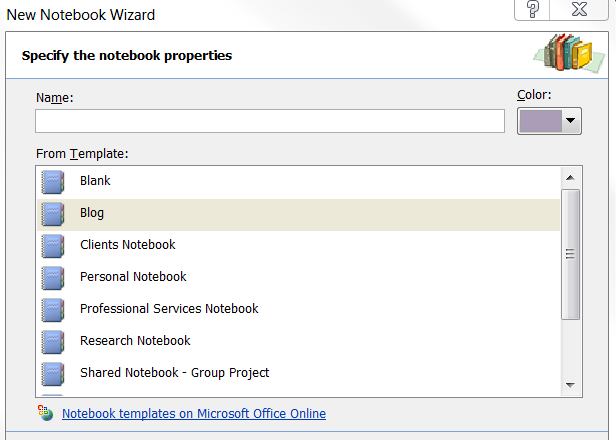616x440 pixels.
Task: Click the Blog template notebook icon
Action: (x=53, y=214)
